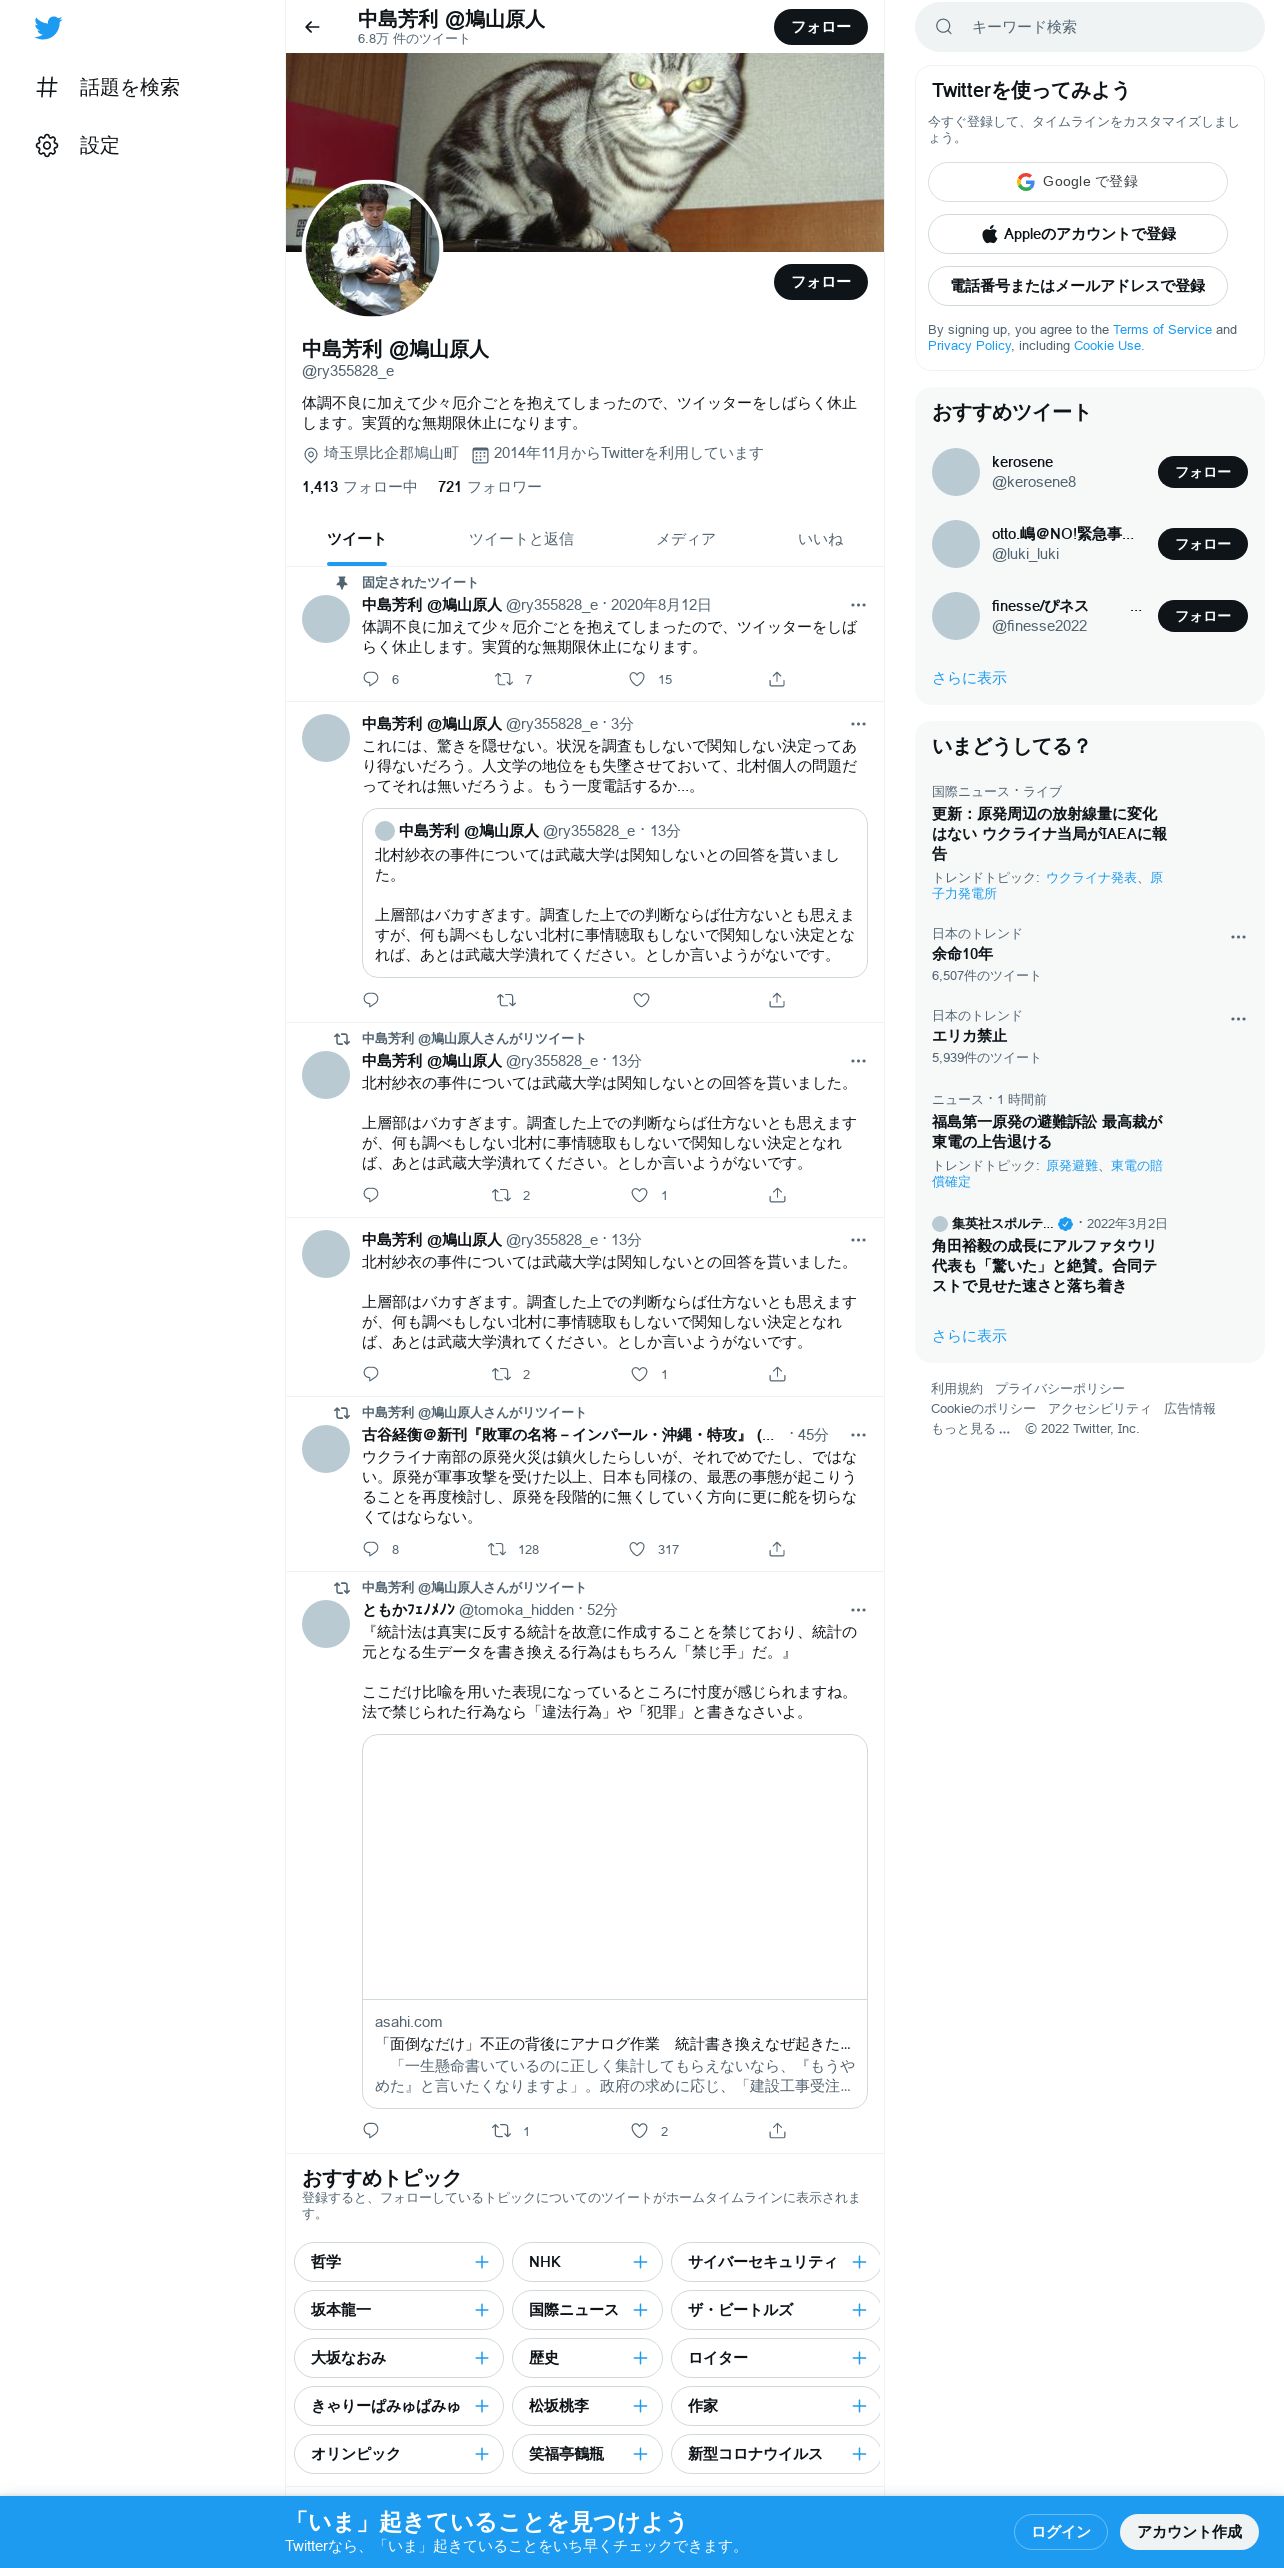Screen dimensions: 1284x2568
Task: Expand もっと見る in footer links
Action: (x=970, y=1429)
